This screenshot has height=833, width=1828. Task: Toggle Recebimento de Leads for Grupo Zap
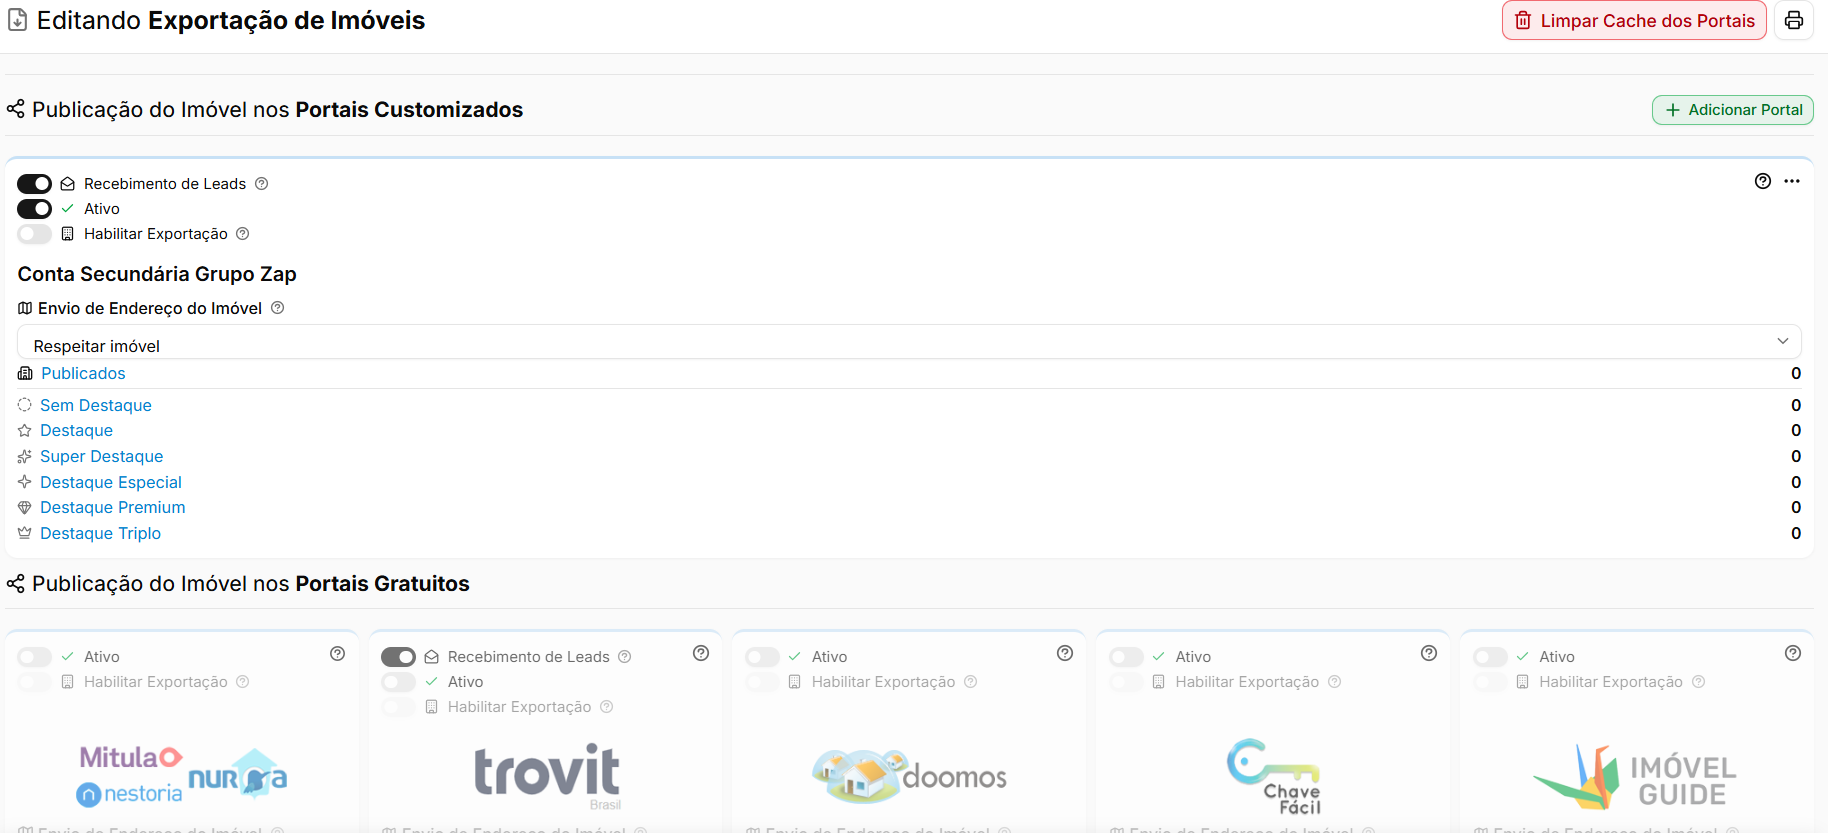(34, 184)
